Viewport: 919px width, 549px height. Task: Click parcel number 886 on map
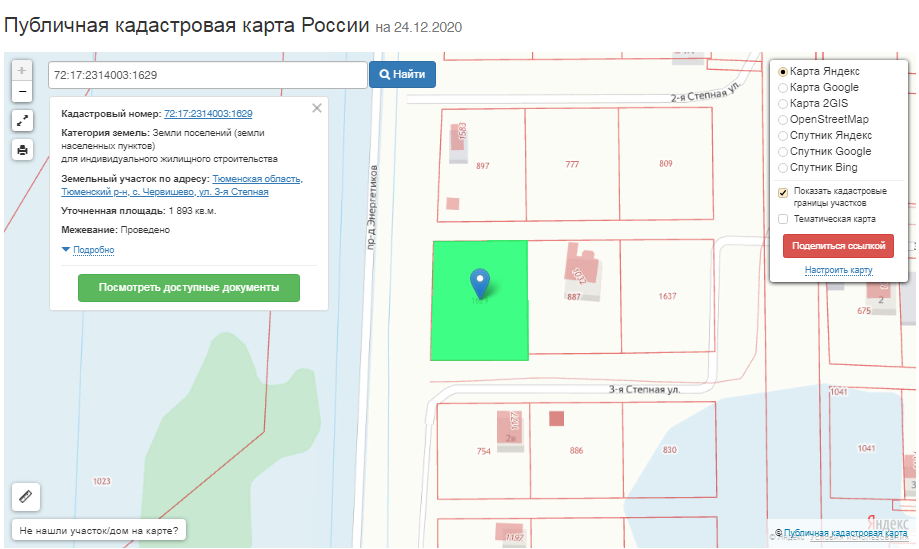point(576,451)
